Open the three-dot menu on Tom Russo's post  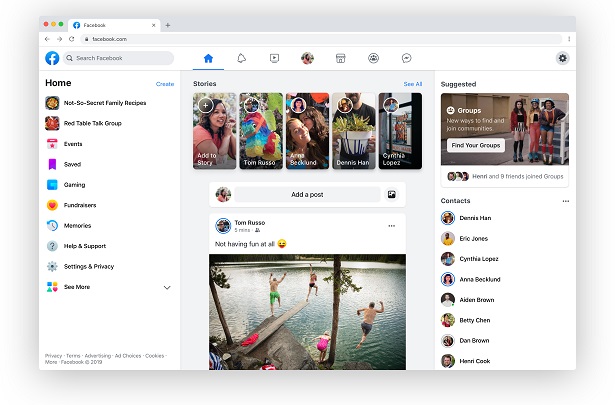click(391, 226)
